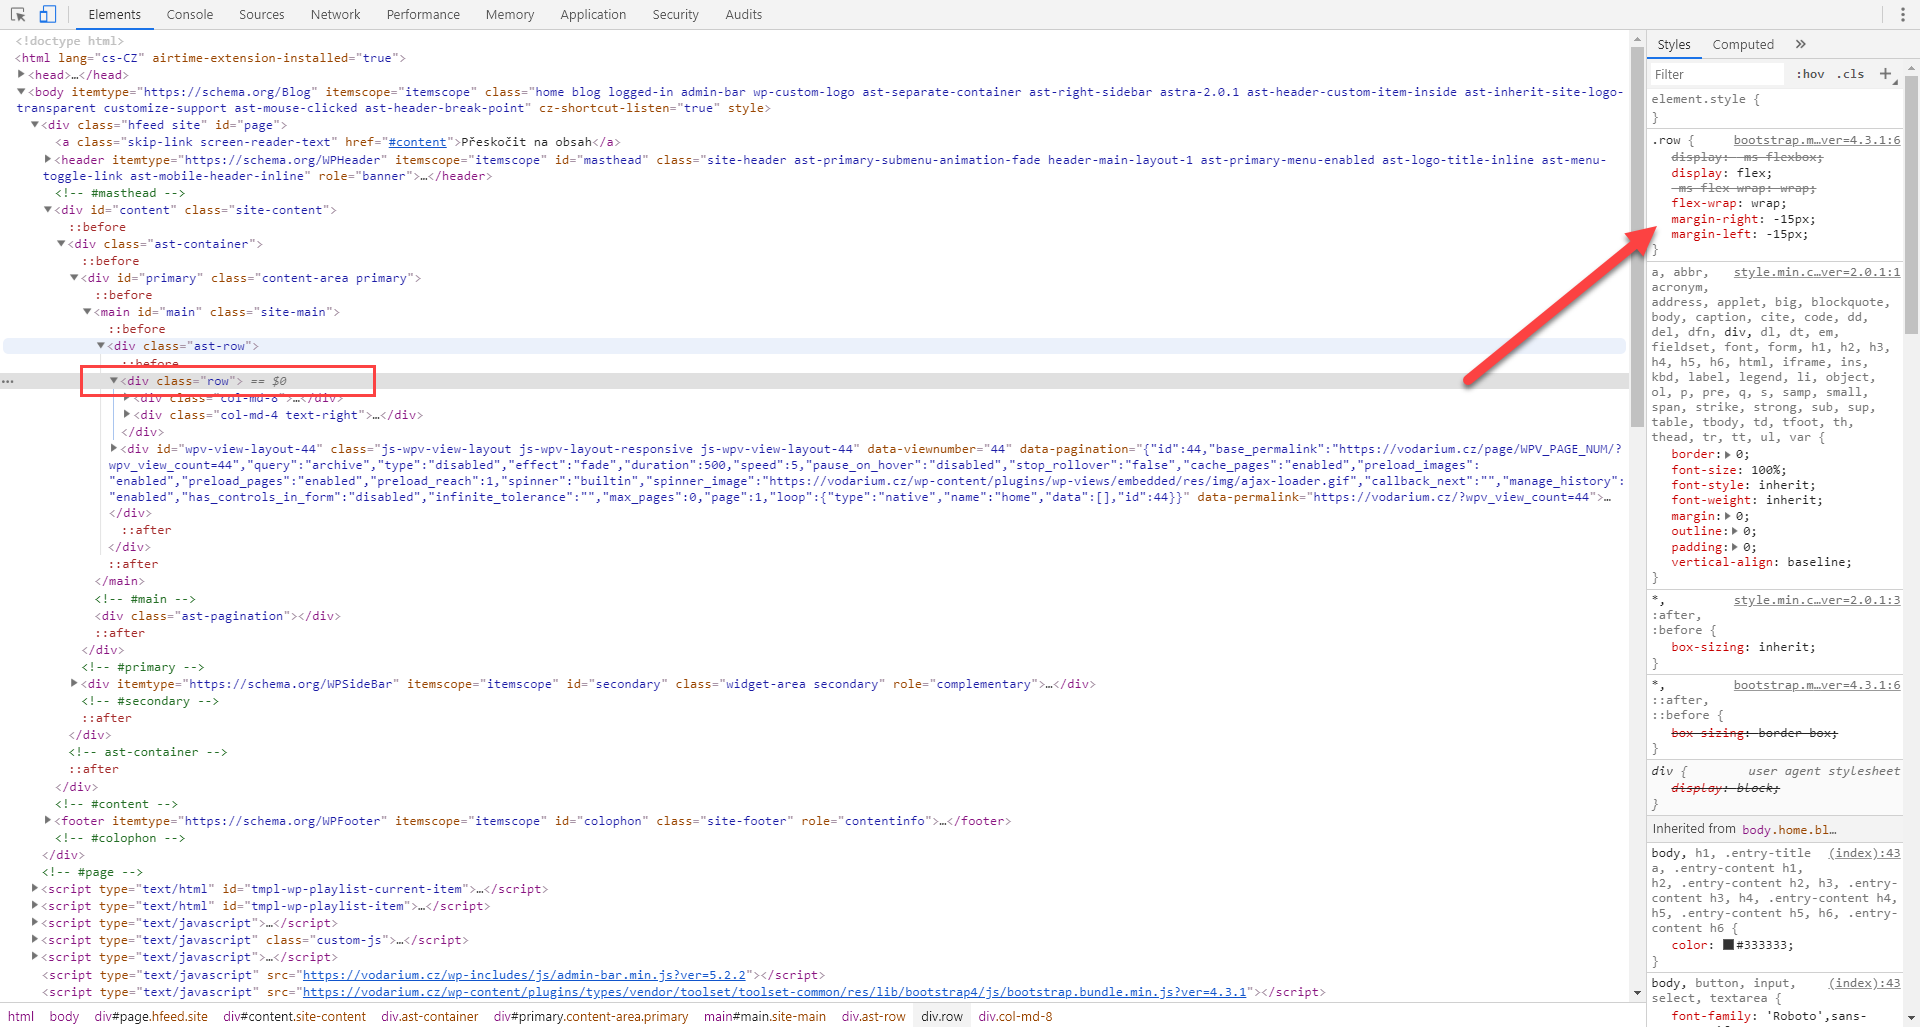1920x1027 pixels.
Task: Follow the admin-bar.min.js script URL
Action: click(523, 975)
